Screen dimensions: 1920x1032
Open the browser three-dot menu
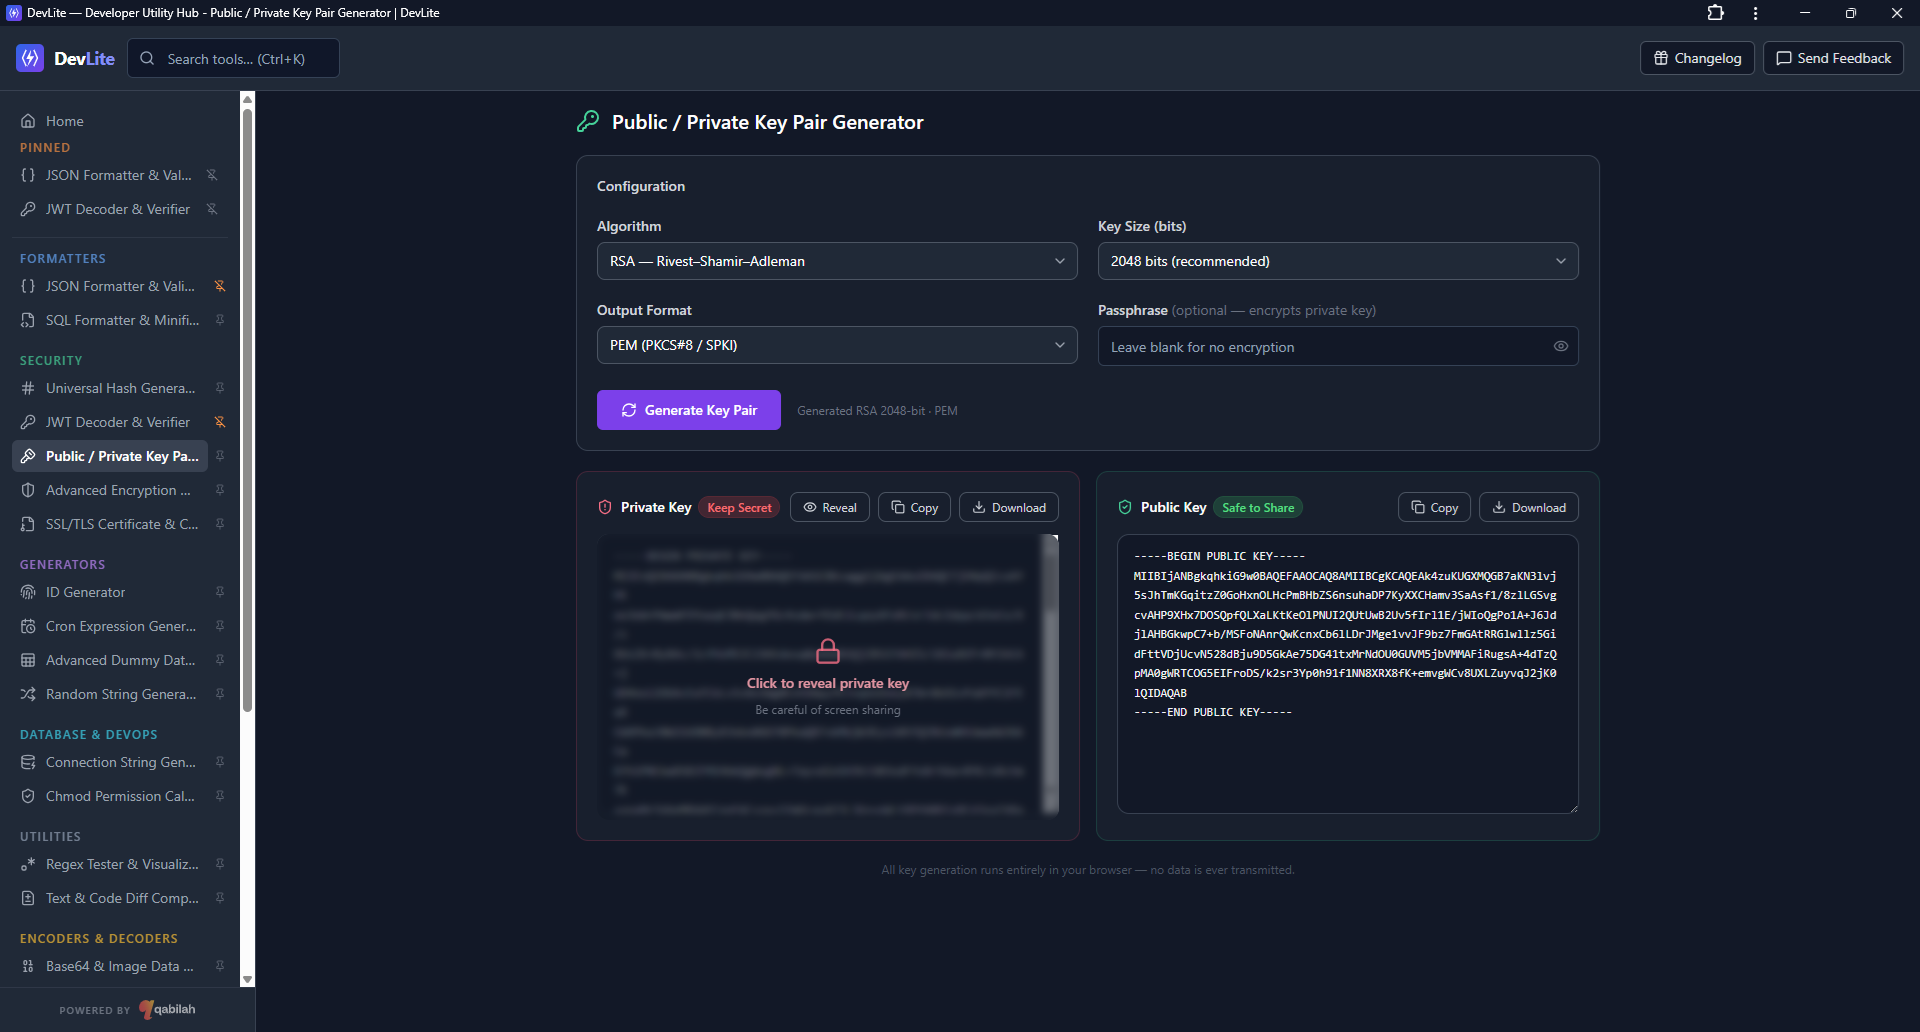1756,13
